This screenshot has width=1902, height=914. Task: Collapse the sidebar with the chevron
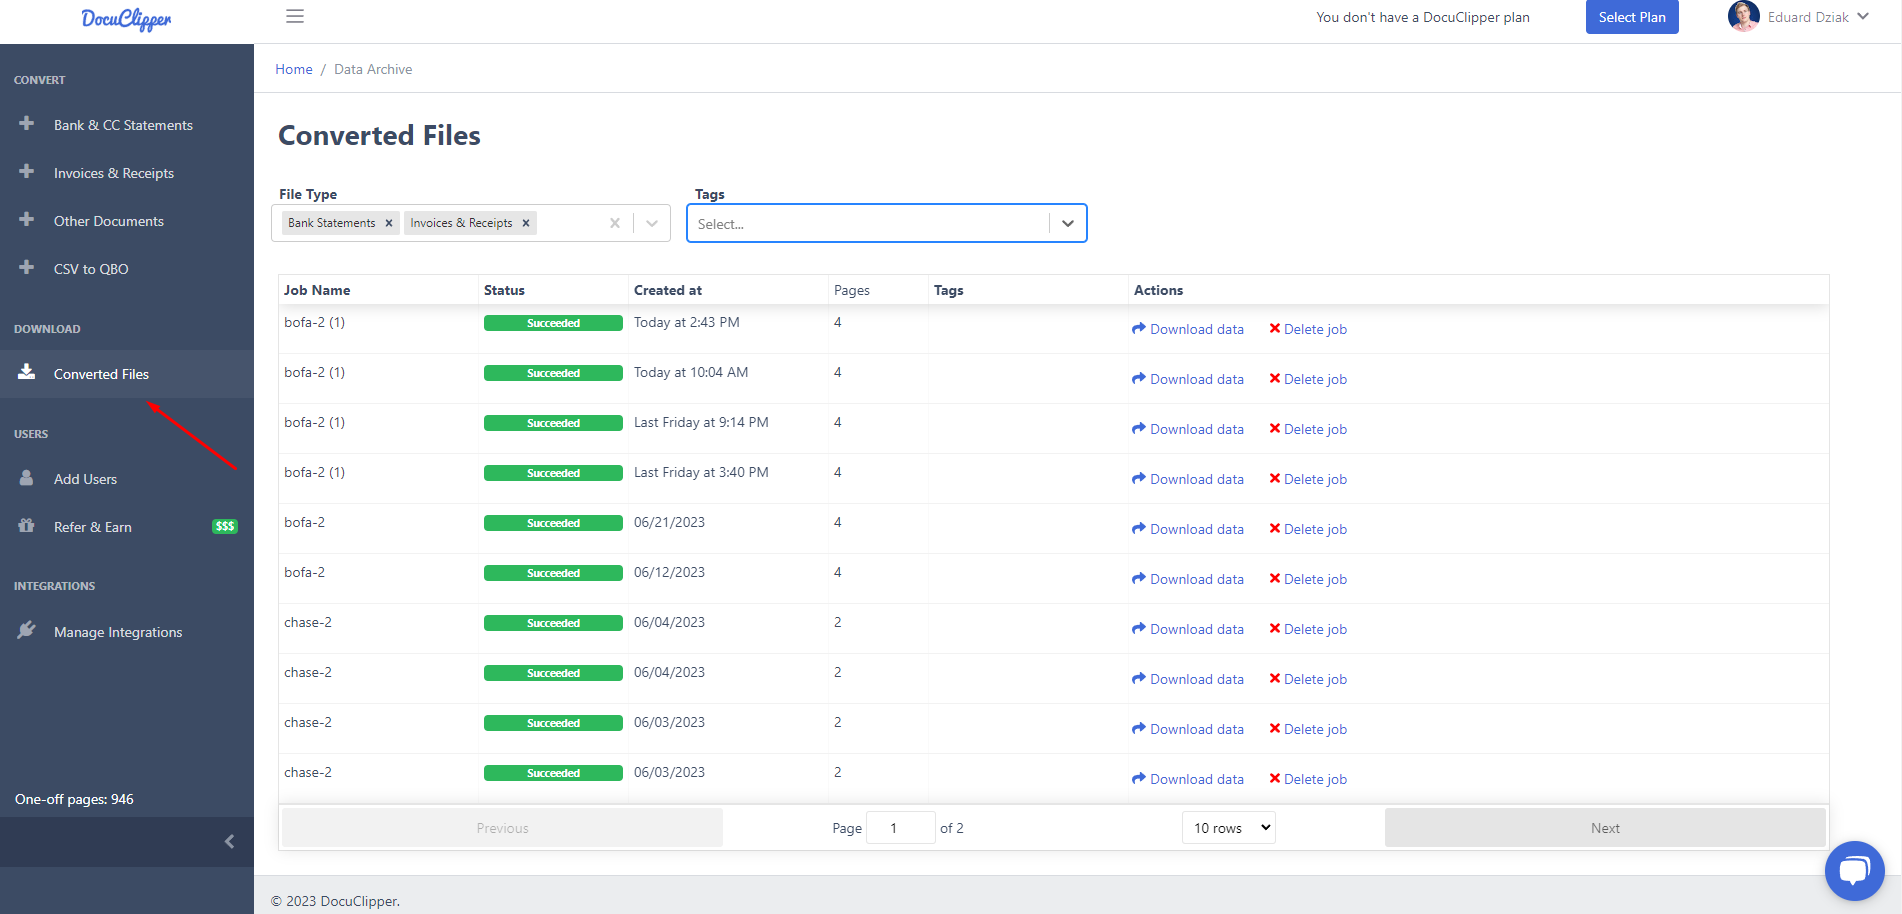(x=229, y=841)
